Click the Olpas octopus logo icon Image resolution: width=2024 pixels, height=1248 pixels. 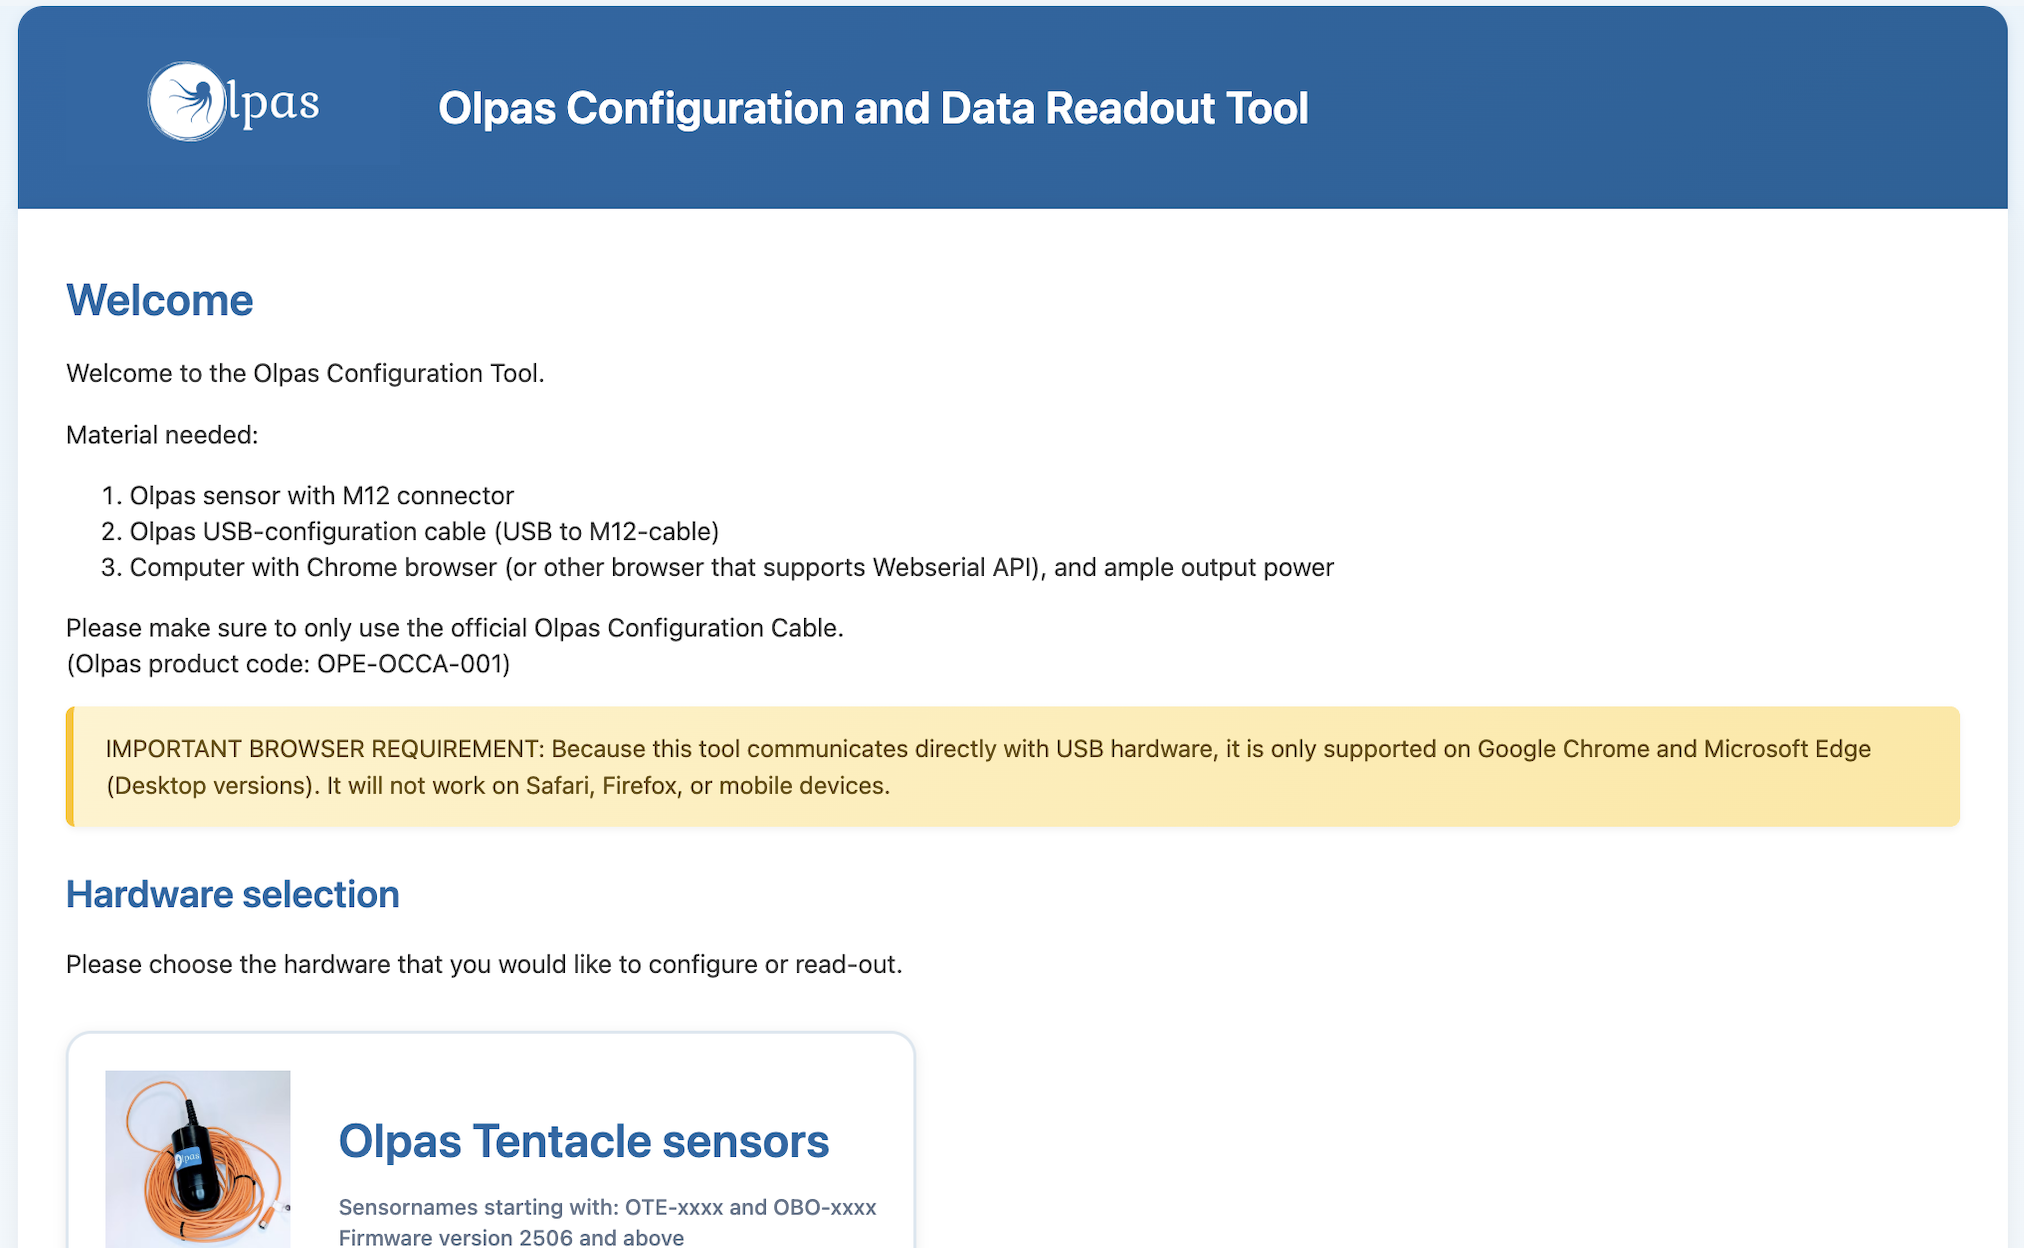click(x=186, y=101)
